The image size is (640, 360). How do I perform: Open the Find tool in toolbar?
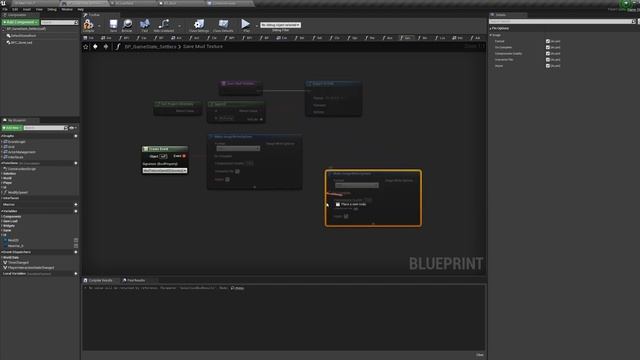[x=144, y=24]
